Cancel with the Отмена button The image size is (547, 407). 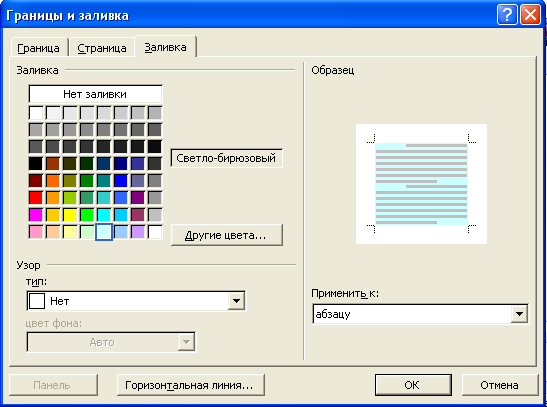coord(499,385)
